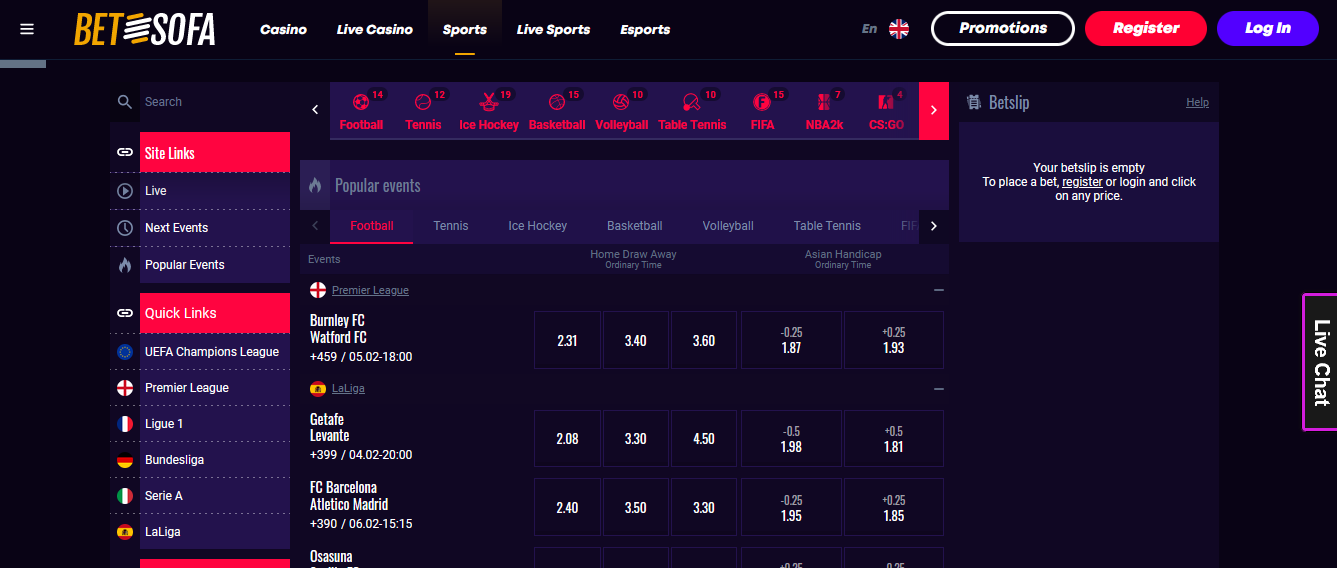Open the Live Casino menu item
Viewport: 1337px width, 568px height.
point(374,29)
